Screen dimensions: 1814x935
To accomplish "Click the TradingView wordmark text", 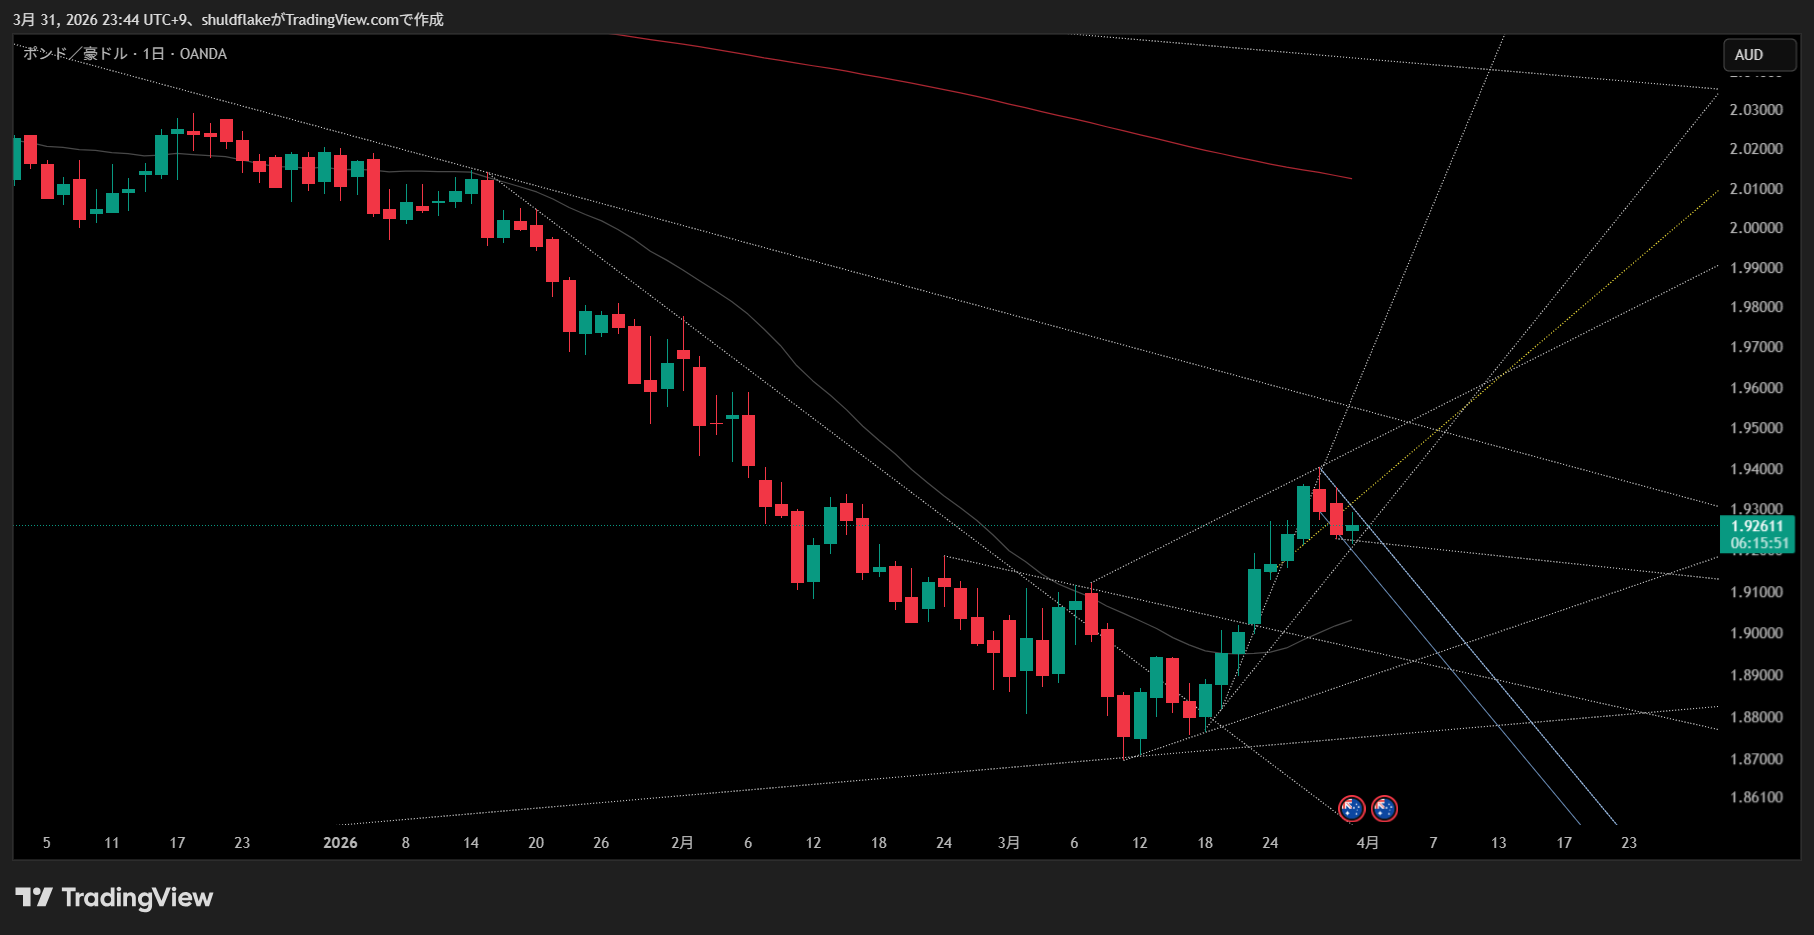I will (x=137, y=897).
